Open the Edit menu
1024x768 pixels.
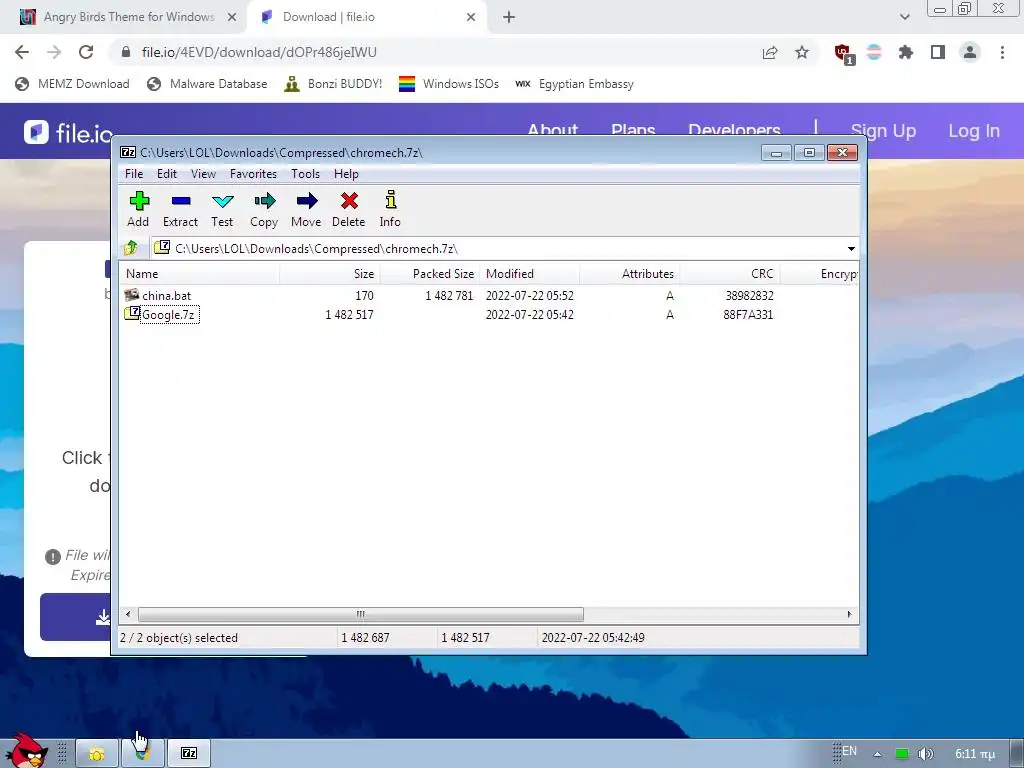[x=167, y=174]
